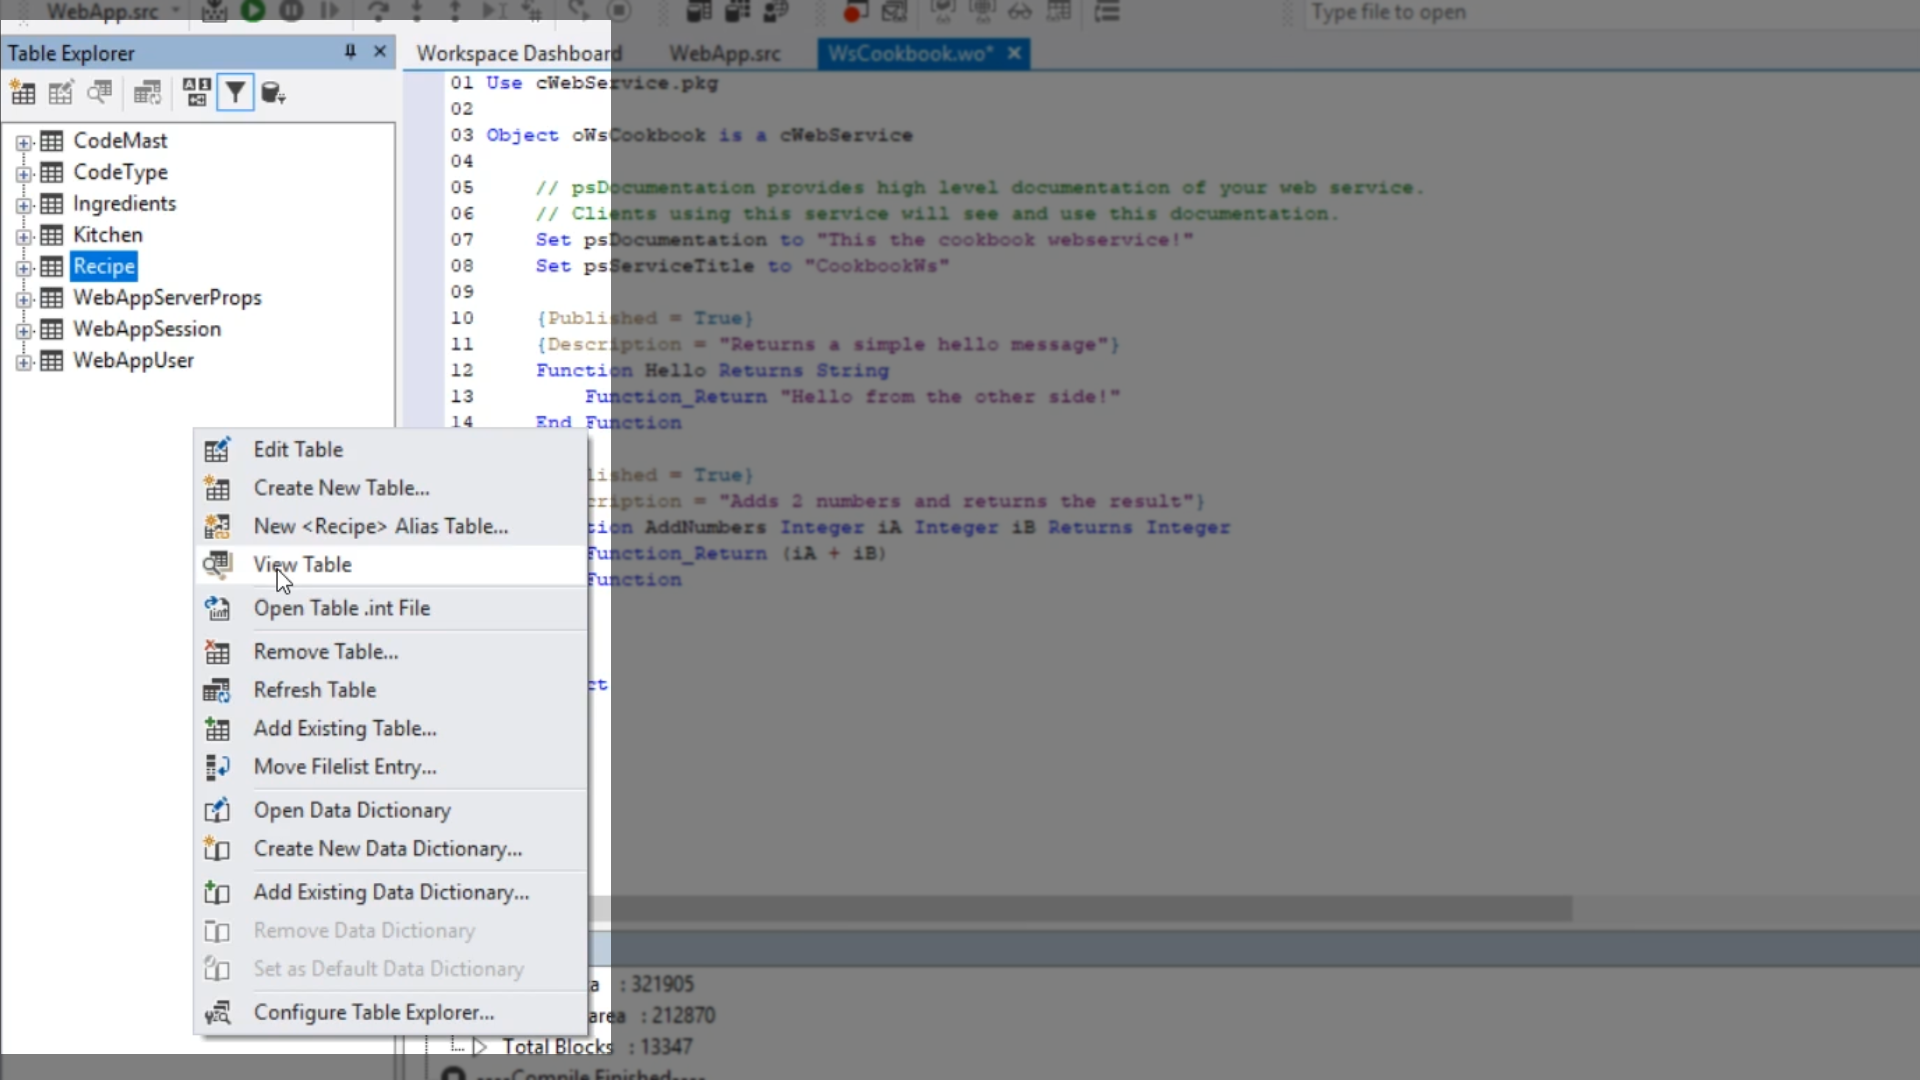This screenshot has width=1920, height=1080.
Task: Click the database connection dropdown icon
Action: 272,94
